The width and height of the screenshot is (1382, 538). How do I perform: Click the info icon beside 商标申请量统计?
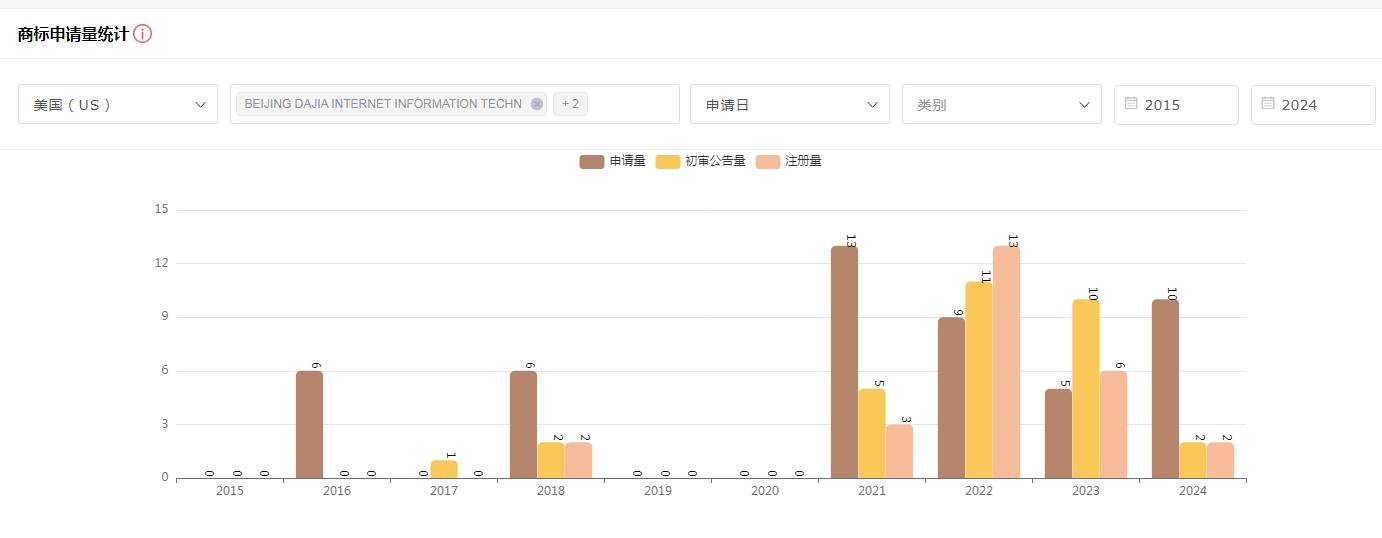pos(142,34)
